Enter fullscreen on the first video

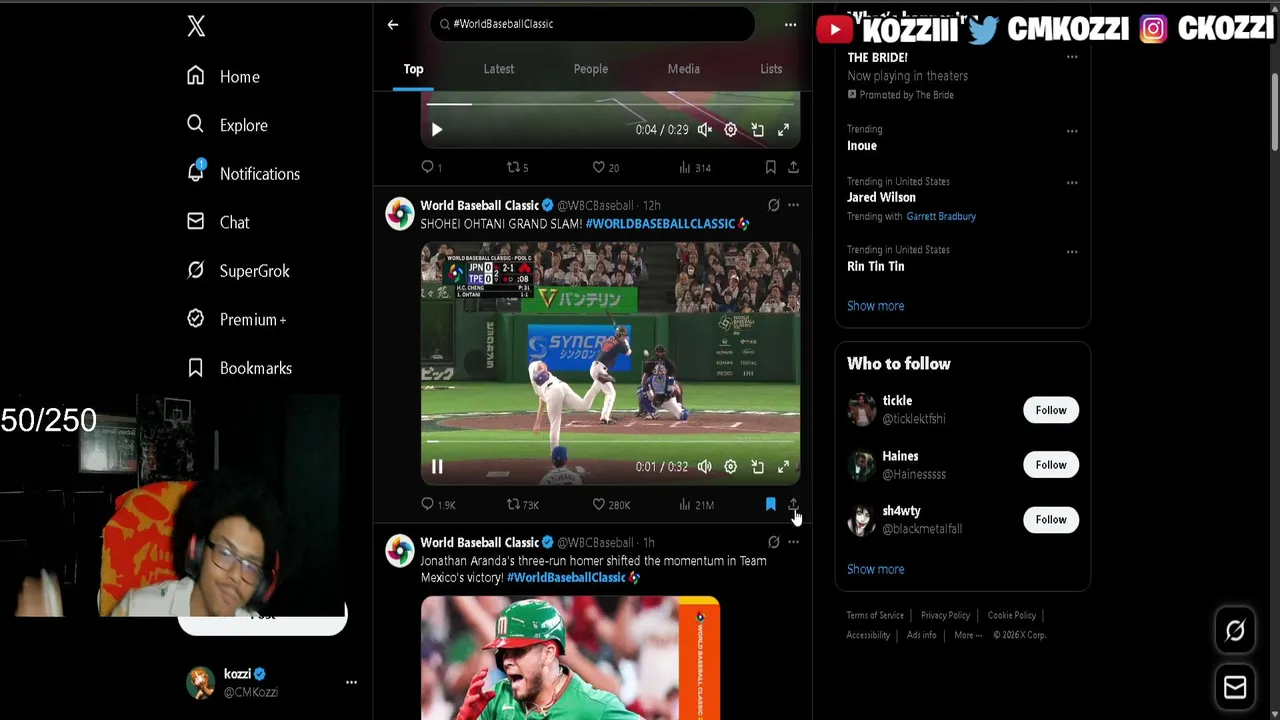coord(784,130)
